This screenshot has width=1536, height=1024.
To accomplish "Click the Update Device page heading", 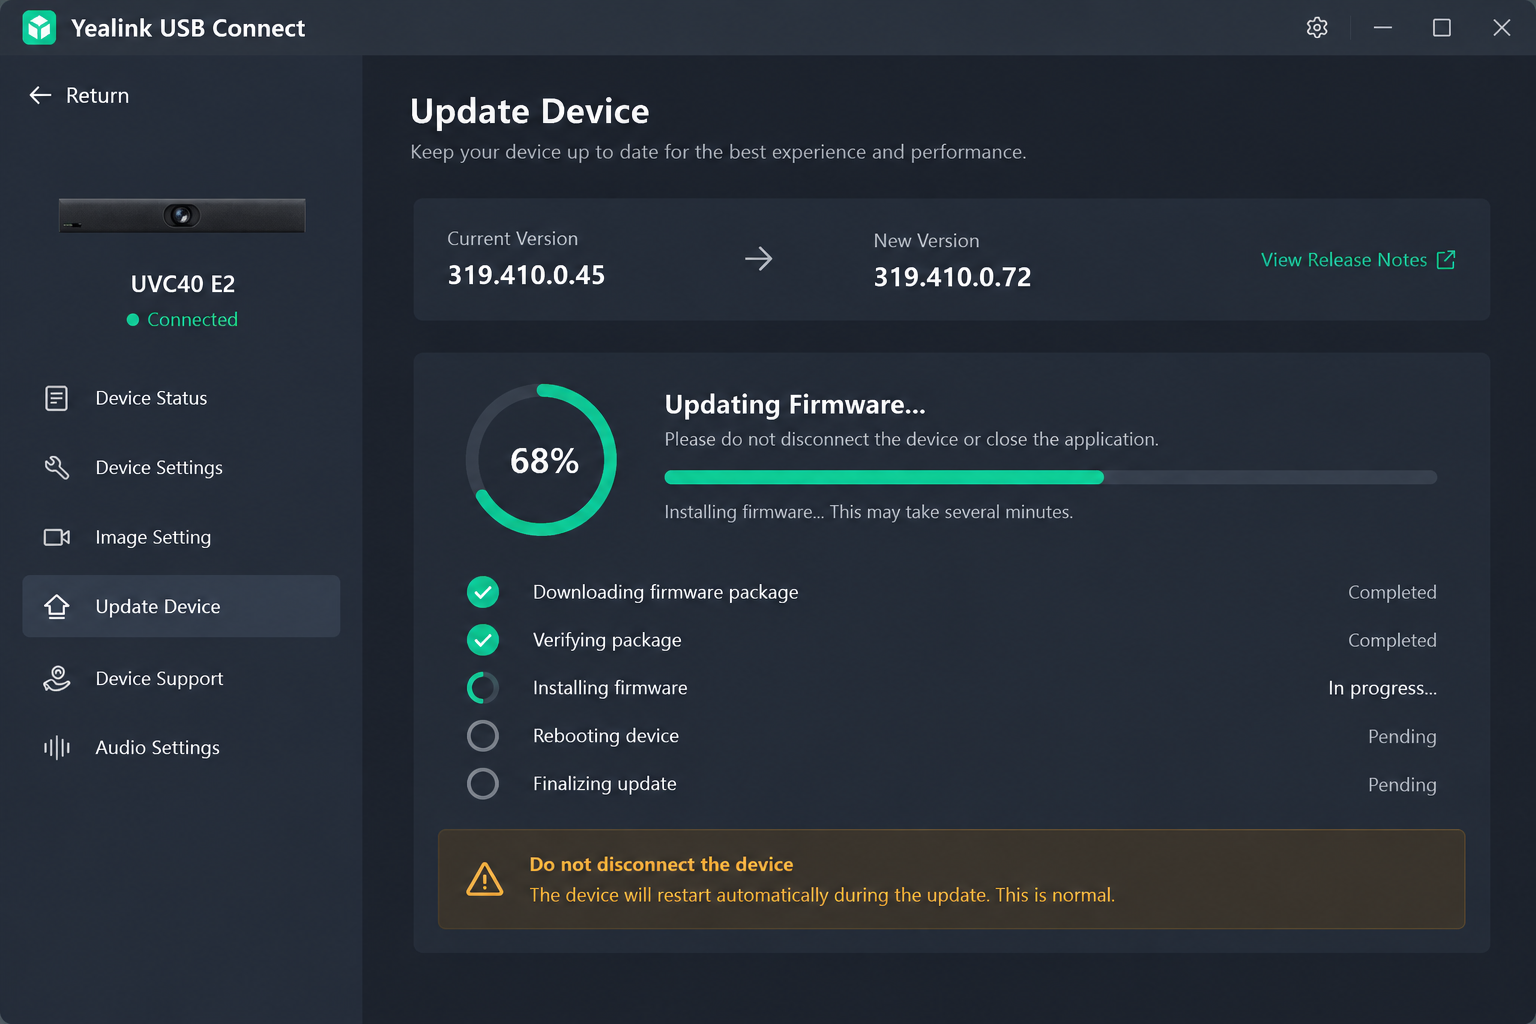I will (530, 111).
